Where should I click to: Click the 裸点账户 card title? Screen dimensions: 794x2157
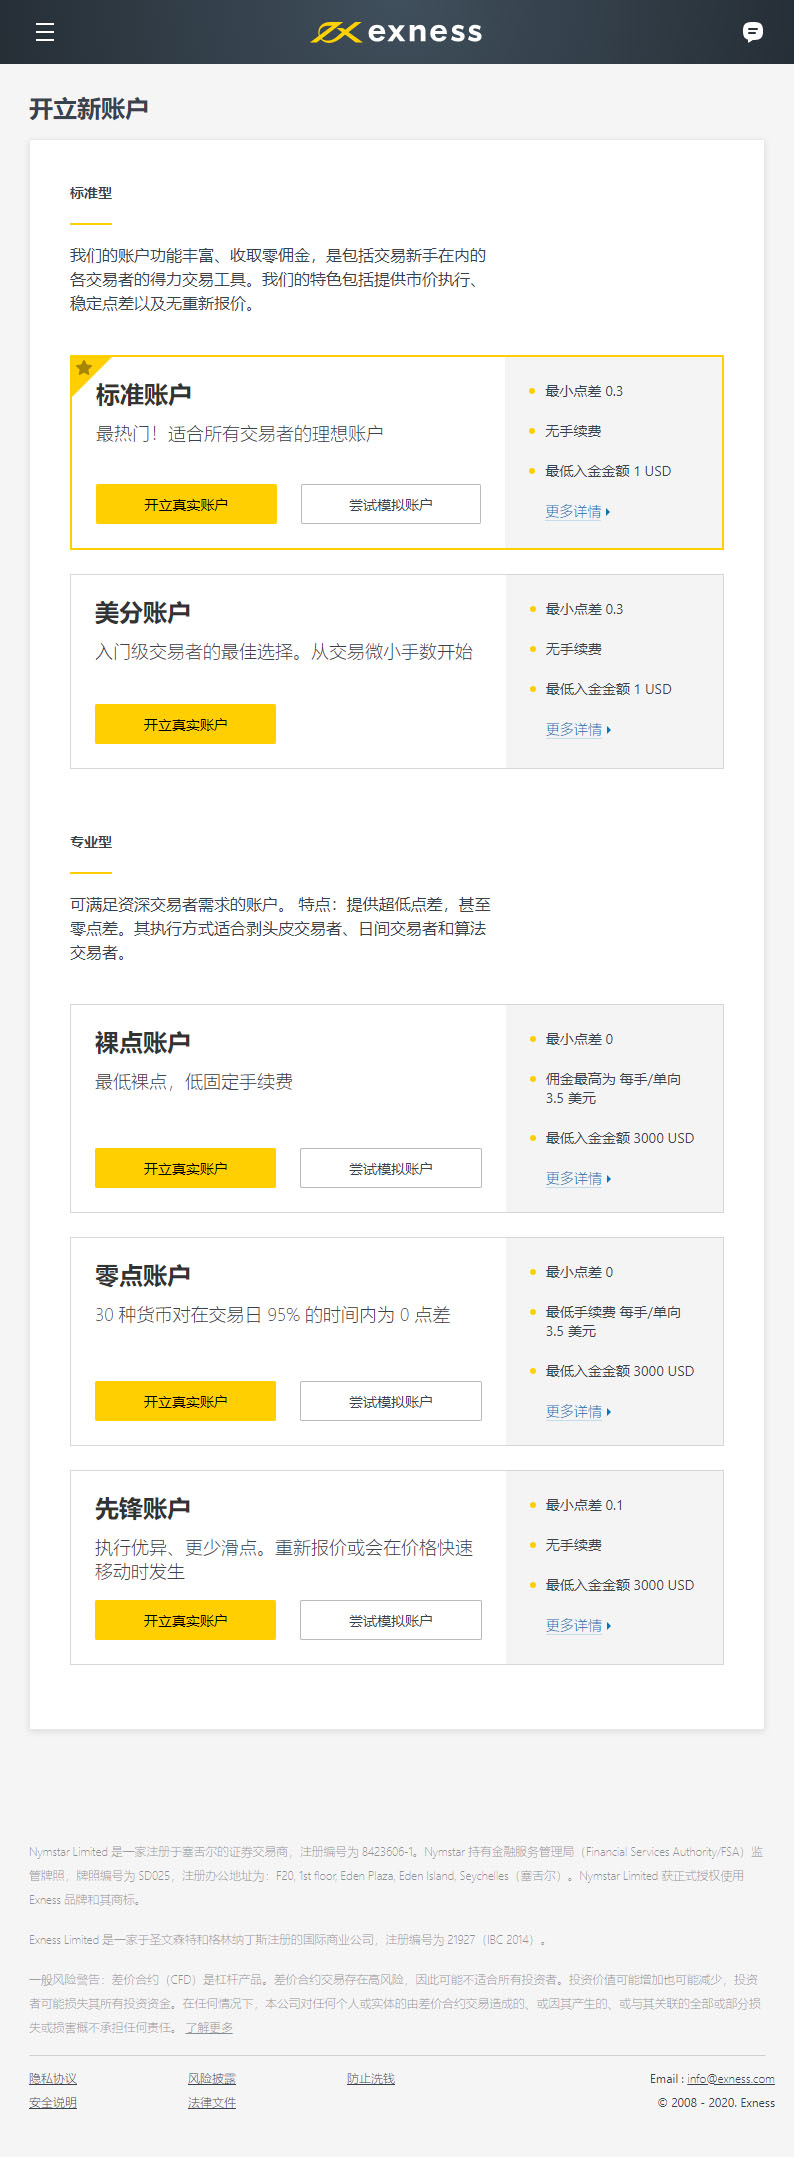142,1042
